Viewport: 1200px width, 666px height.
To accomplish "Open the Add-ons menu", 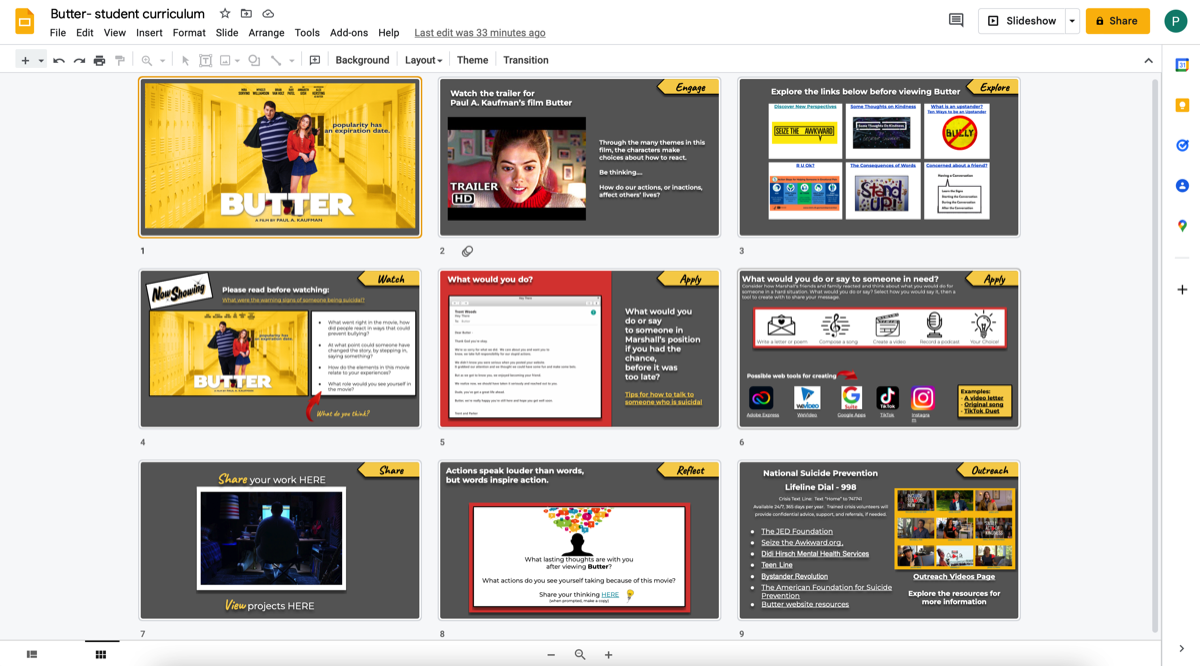I will pyautogui.click(x=349, y=33).
